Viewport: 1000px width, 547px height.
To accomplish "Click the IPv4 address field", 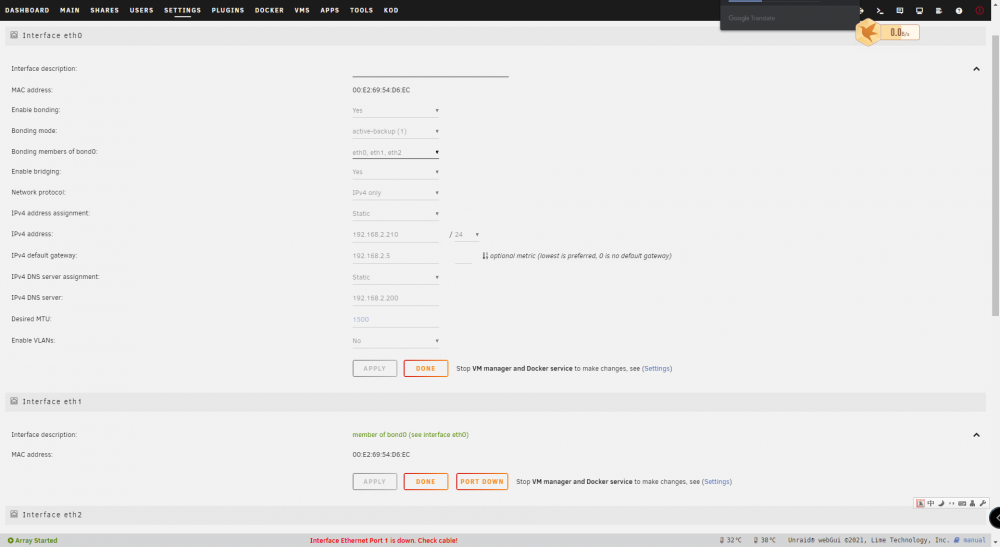I will click(x=395, y=235).
